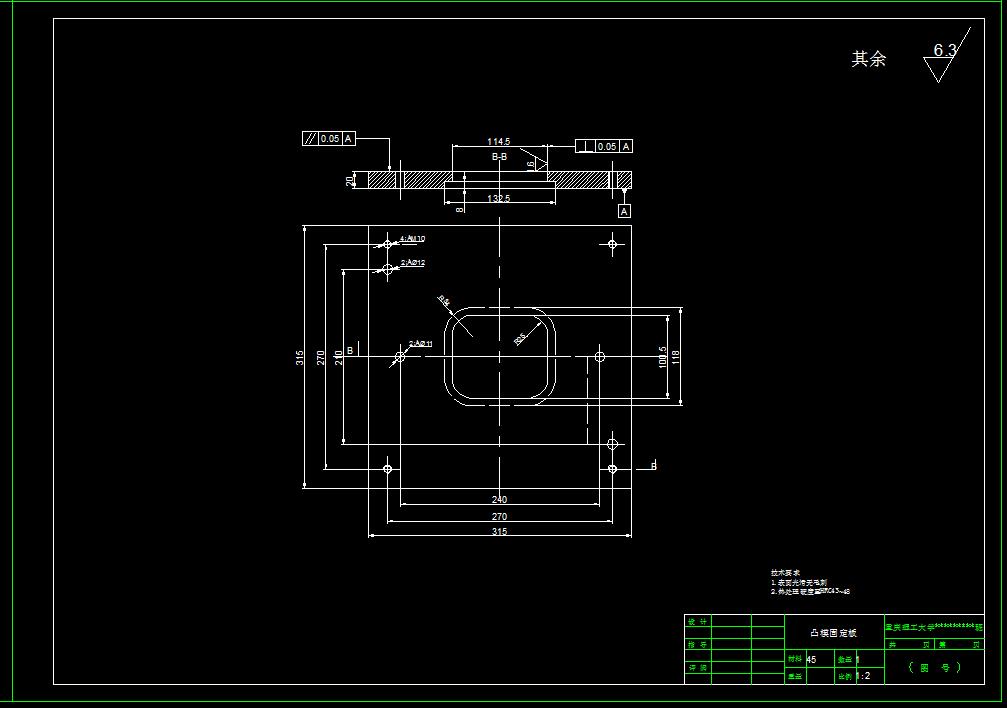This screenshot has width=1007, height=708.
Task: Select the 8 depth dimension text
Action: [459, 209]
